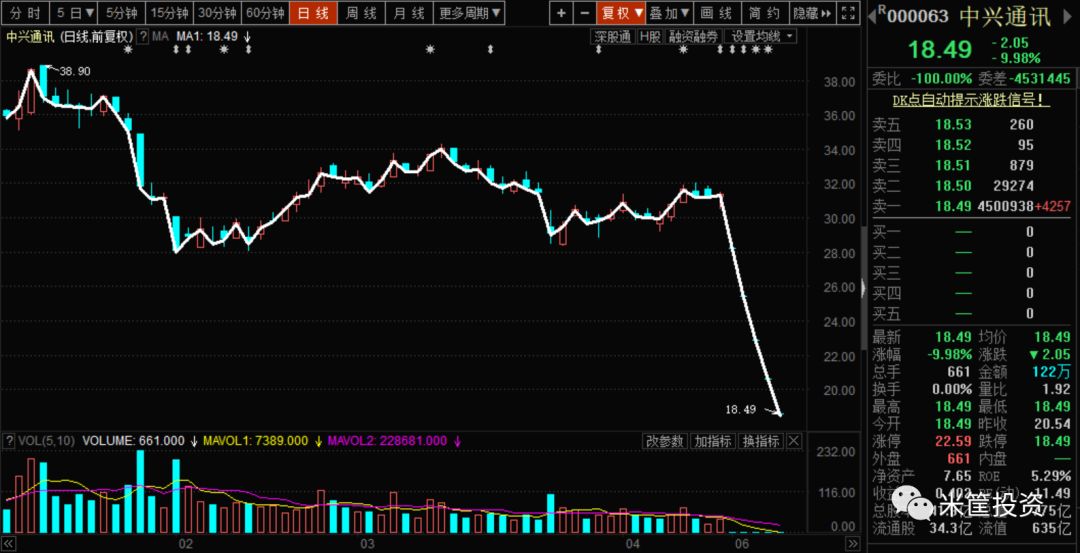
Task: Click the 融资融券 margin tag button
Action: click(x=694, y=36)
